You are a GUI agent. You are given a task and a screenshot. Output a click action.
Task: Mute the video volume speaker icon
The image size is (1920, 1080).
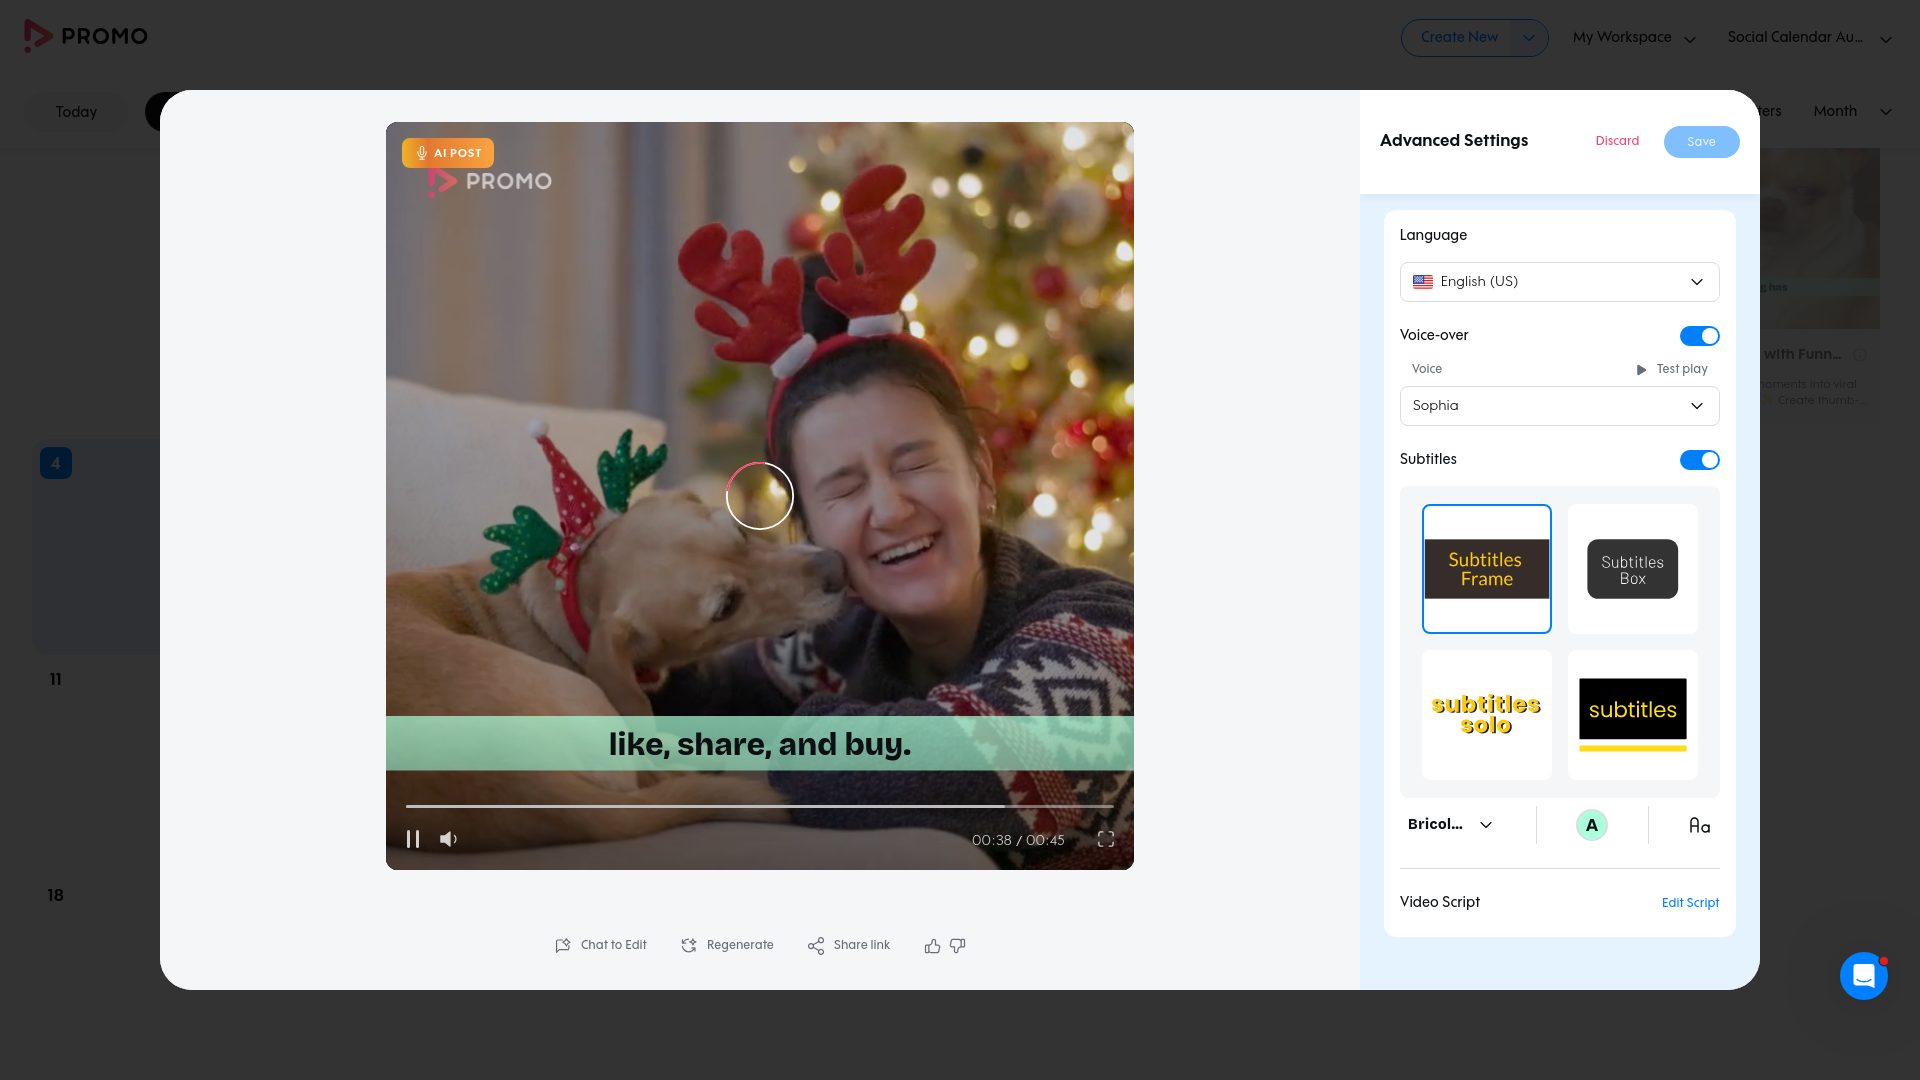448,839
